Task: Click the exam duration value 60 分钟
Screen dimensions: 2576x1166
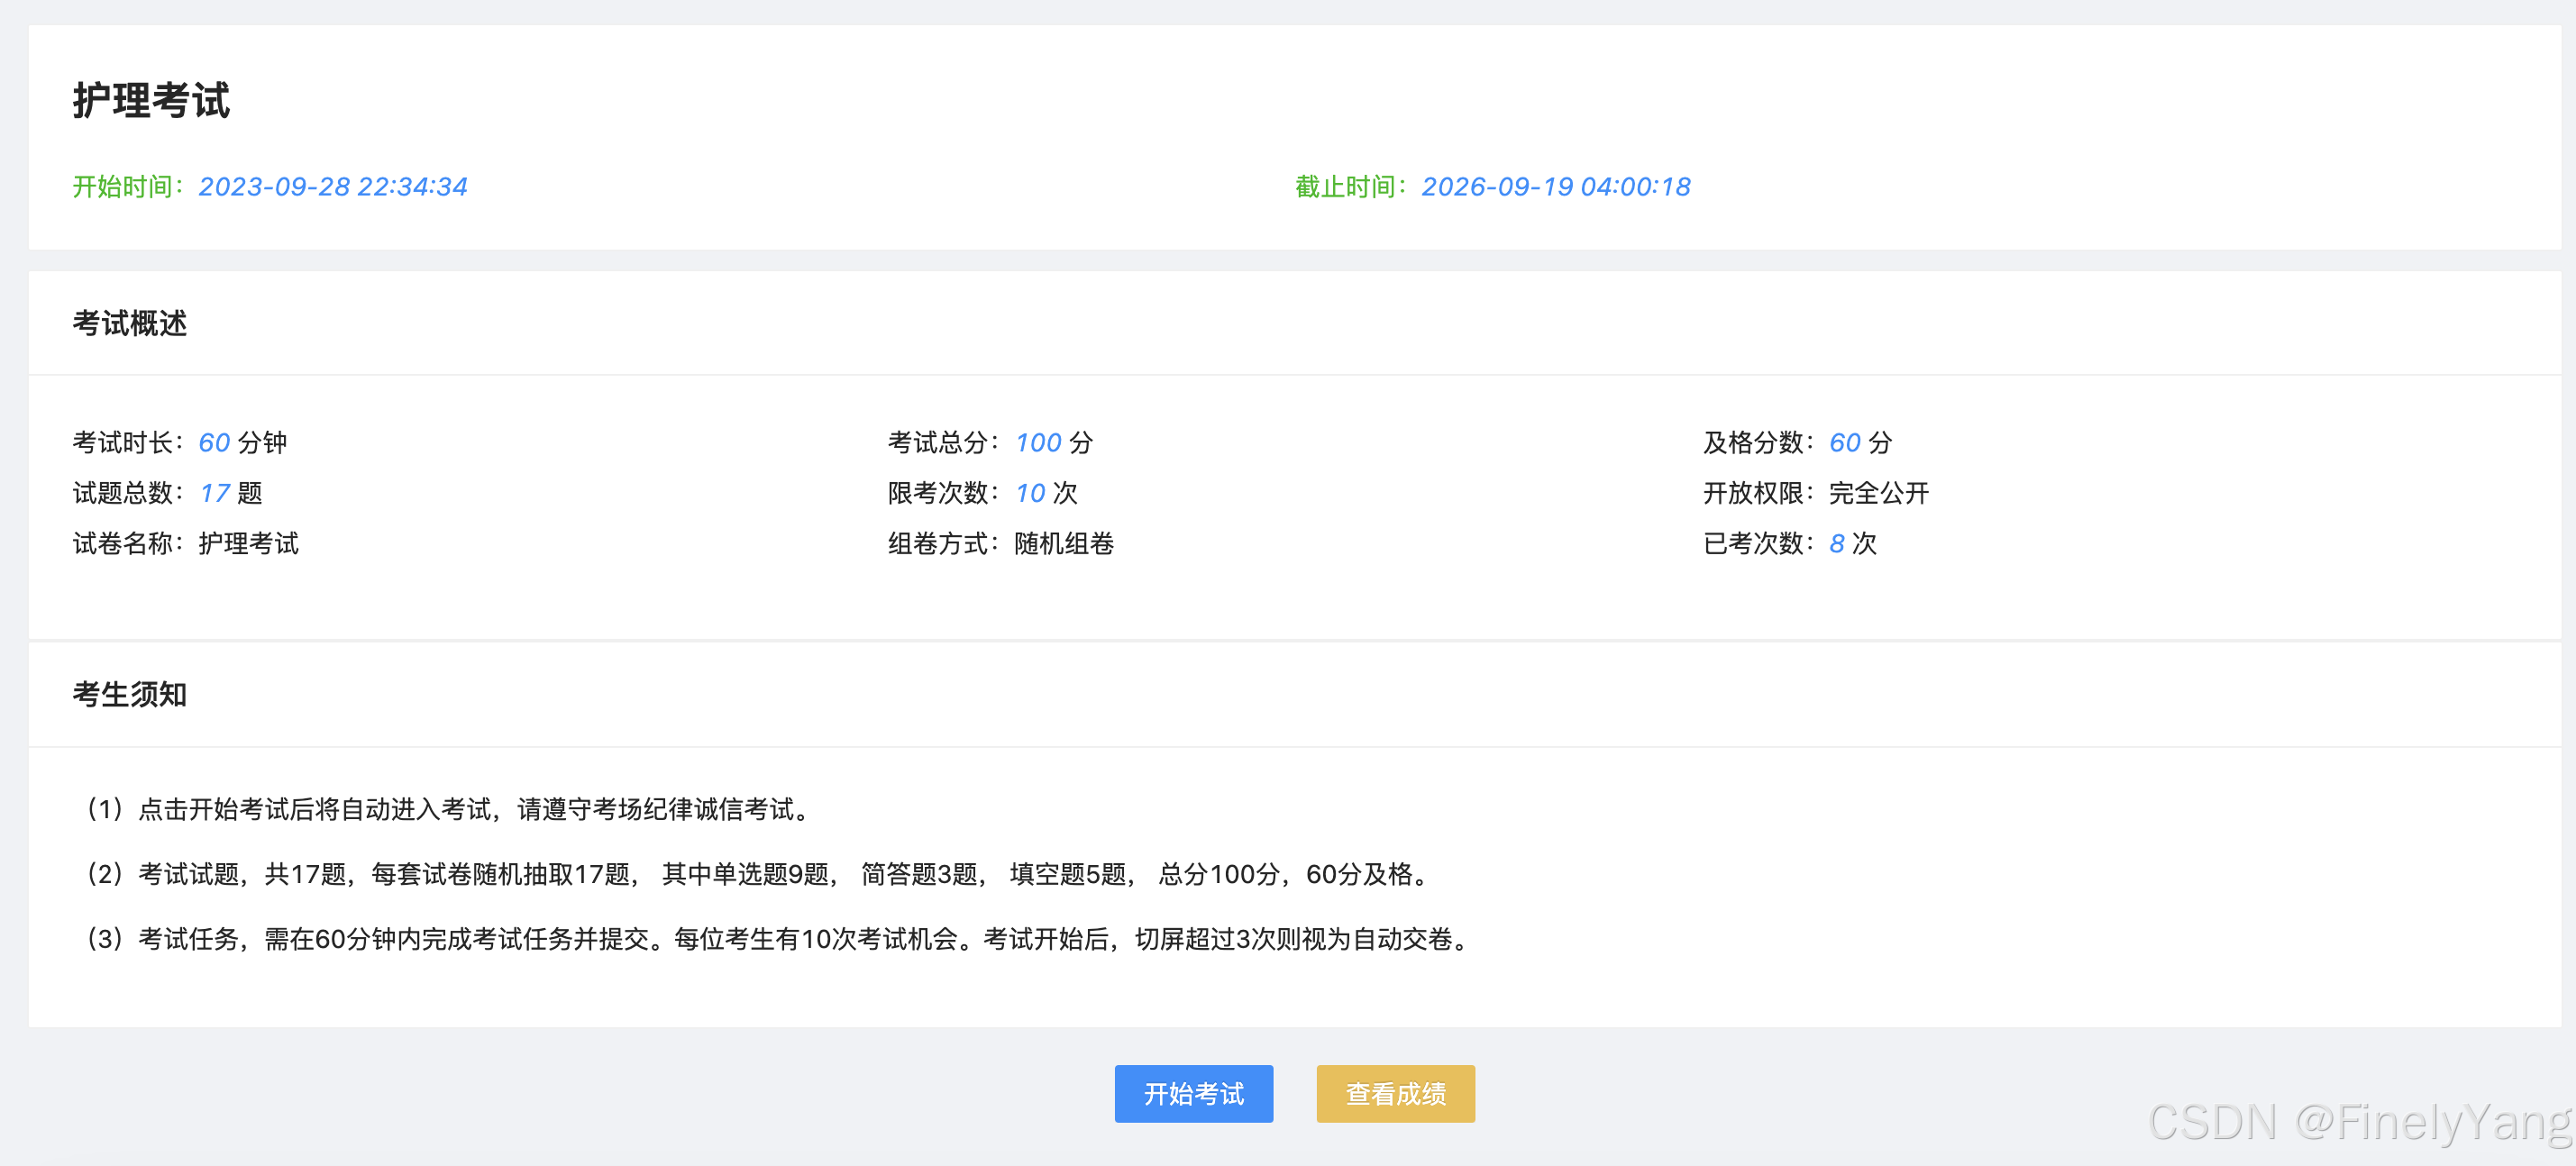Action: pos(242,442)
